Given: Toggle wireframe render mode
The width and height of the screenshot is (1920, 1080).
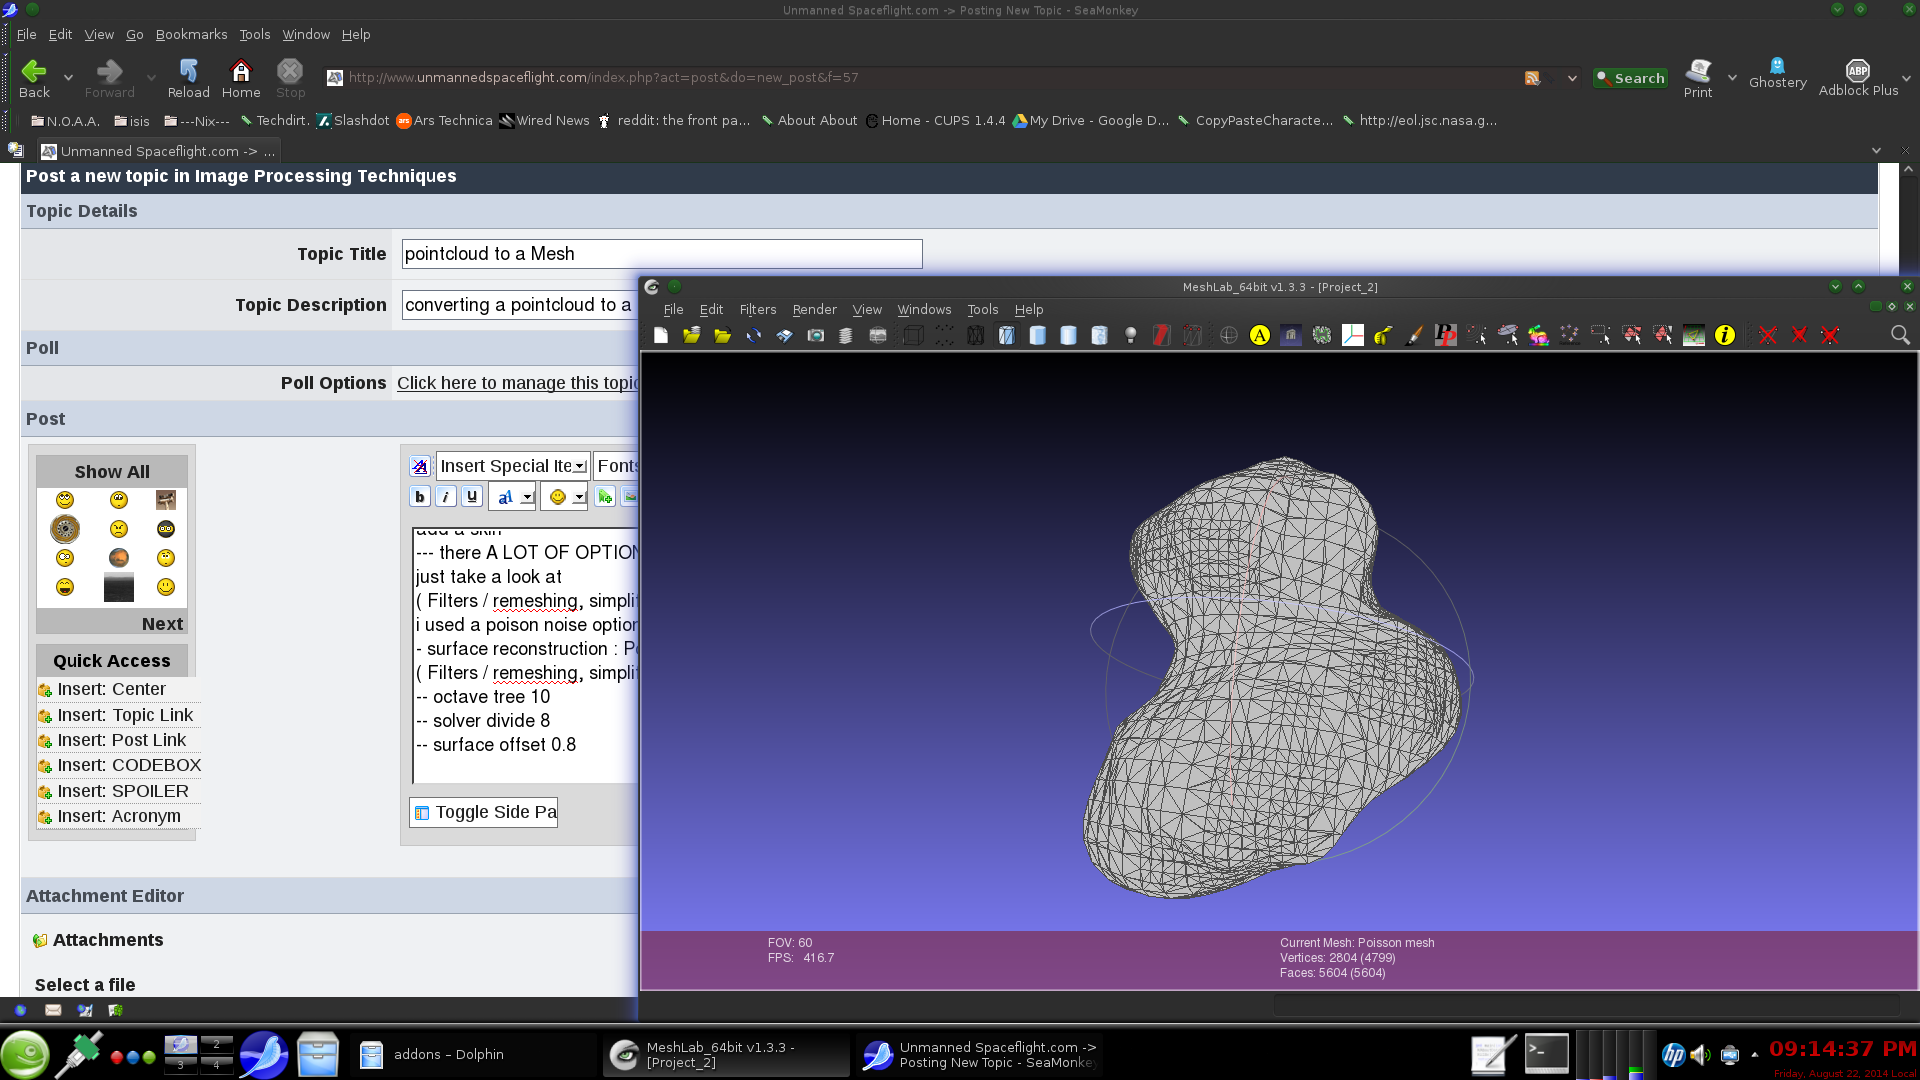Looking at the screenshot, I should (x=975, y=336).
